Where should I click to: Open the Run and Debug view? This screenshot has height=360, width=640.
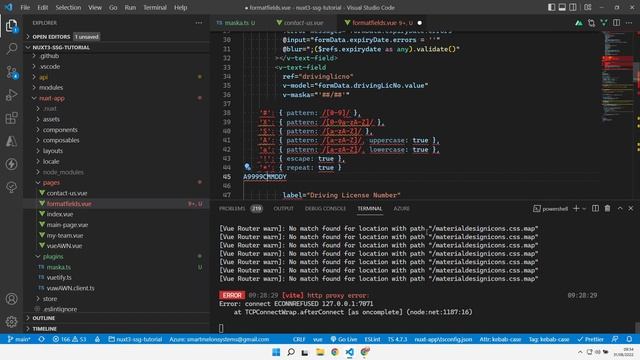[x=11, y=95]
